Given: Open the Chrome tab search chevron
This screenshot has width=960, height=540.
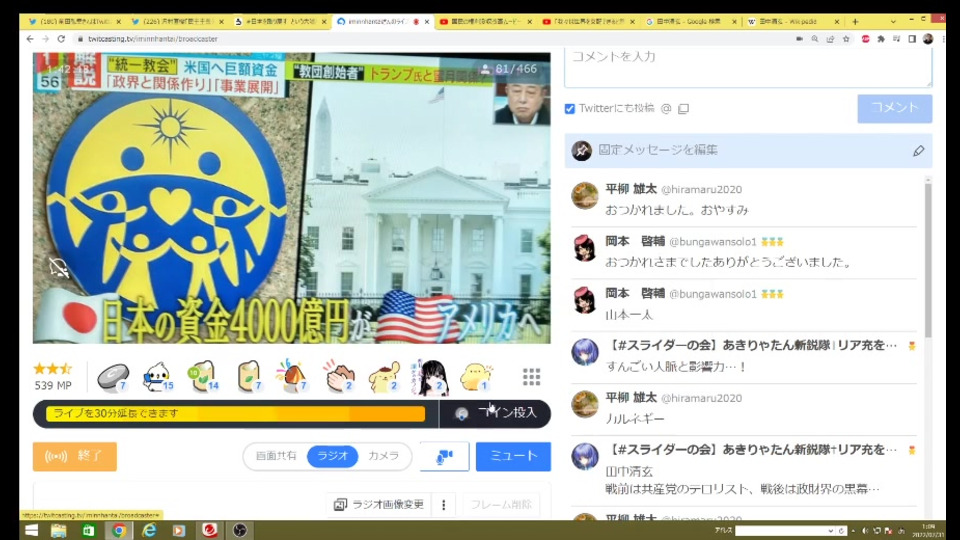Looking at the screenshot, I should (893, 21).
